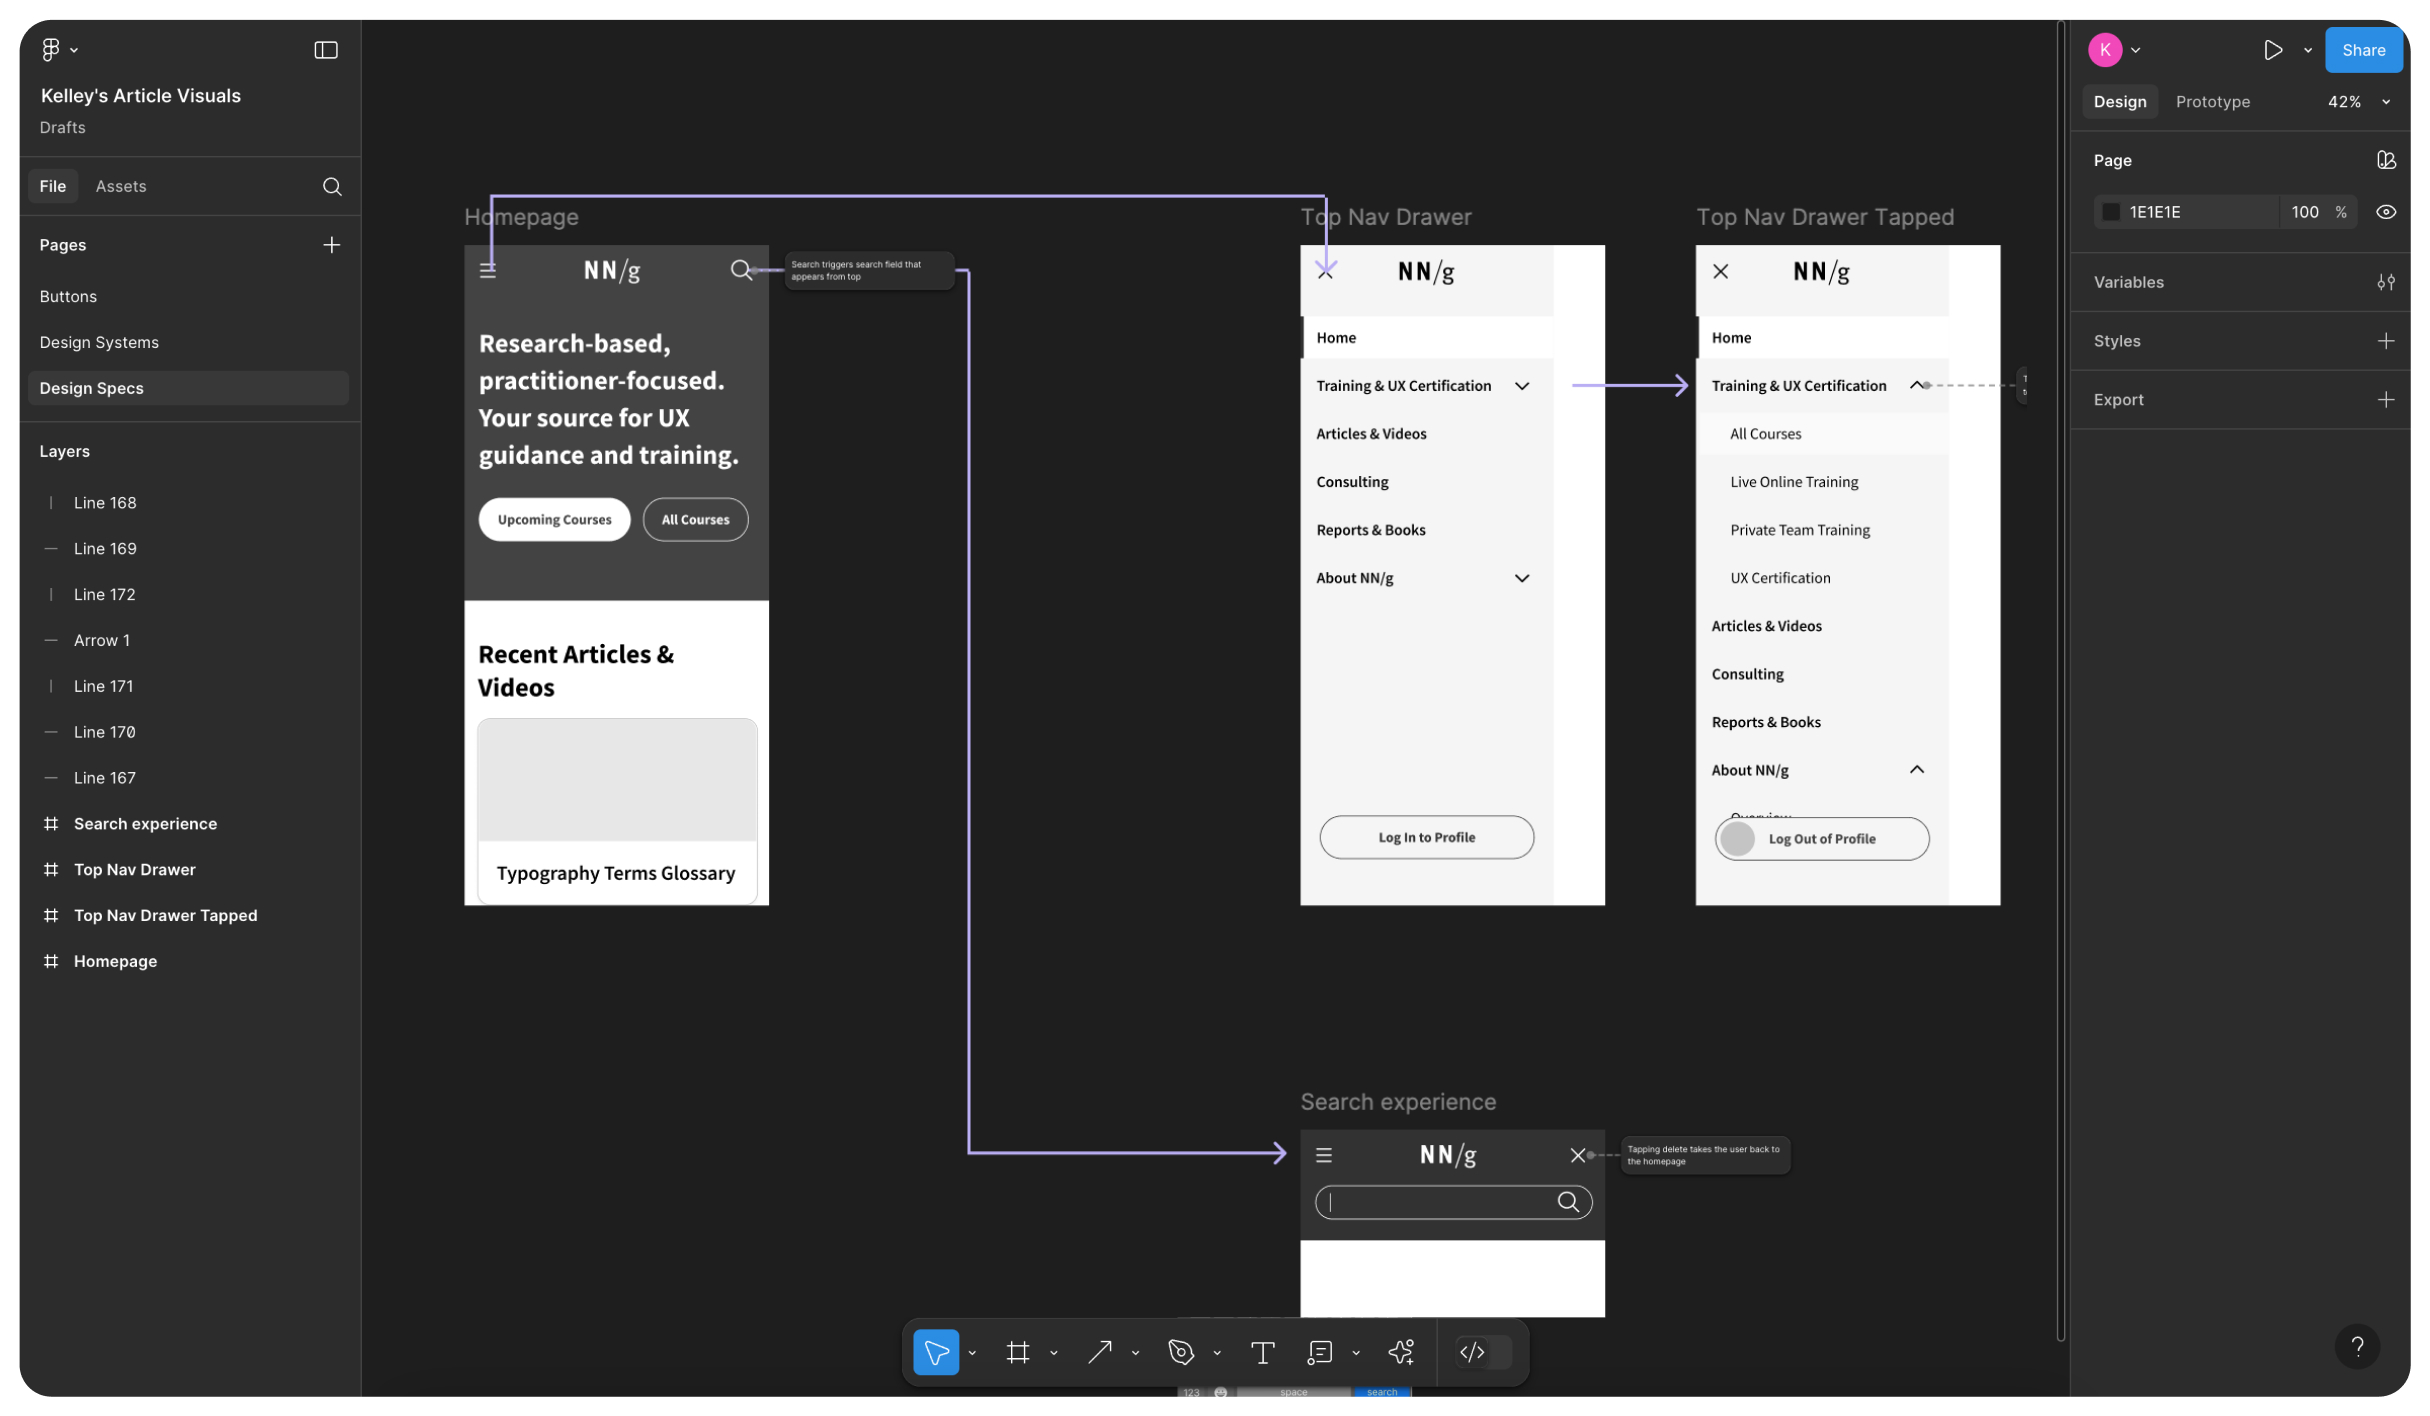This screenshot has width=2430, height=1416.
Task: Click the Comment tool icon
Action: point(1320,1352)
